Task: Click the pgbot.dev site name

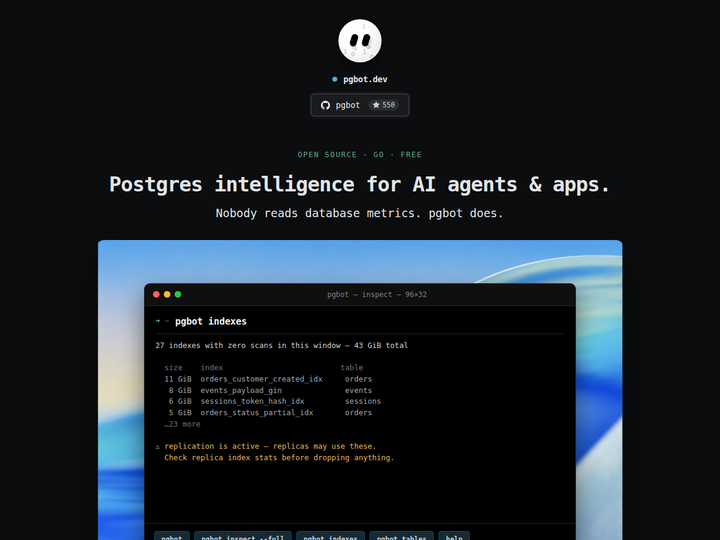Action: [365, 79]
